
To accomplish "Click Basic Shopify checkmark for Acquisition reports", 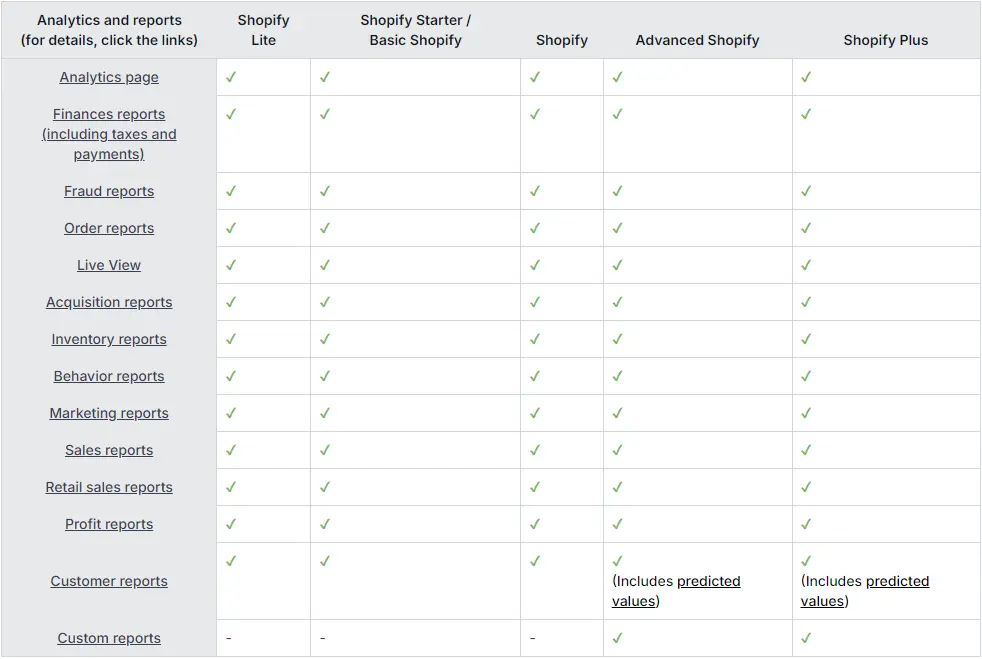I will pos(325,302).
